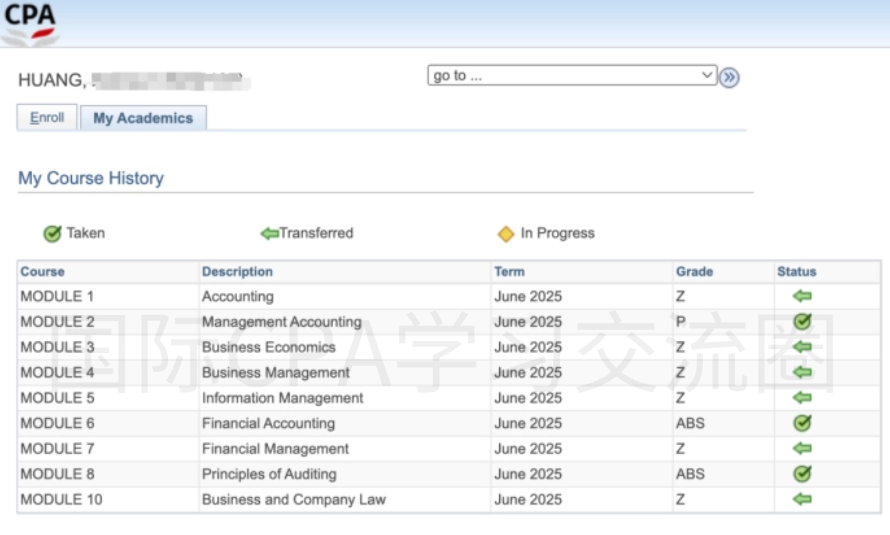Click transferred status icon for MODULE 4
Viewport: 890px width, 535px height.
coord(802,372)
